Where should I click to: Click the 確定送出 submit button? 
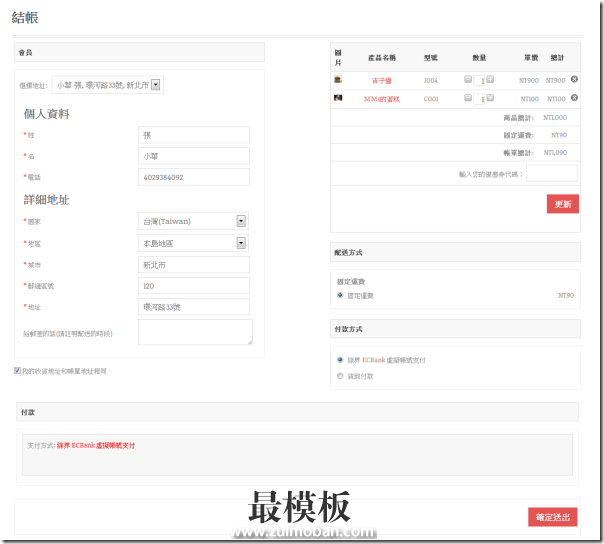pyautogui.click(x=552, y=517)
